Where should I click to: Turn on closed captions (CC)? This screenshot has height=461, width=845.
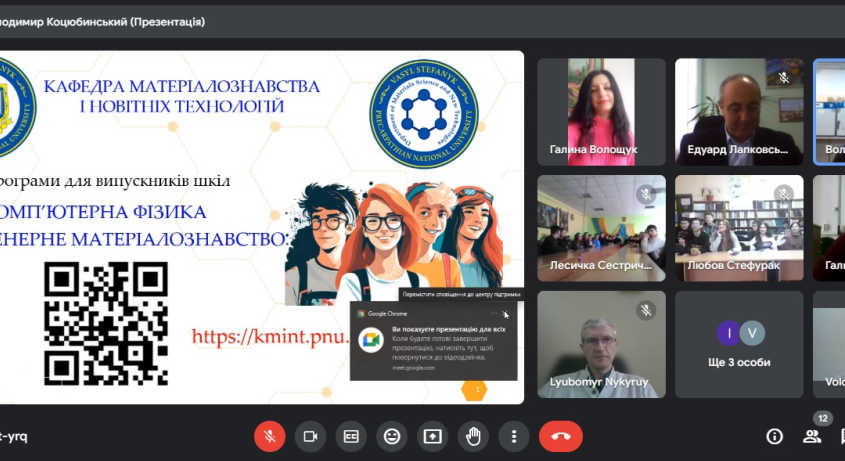coord(351,436)
